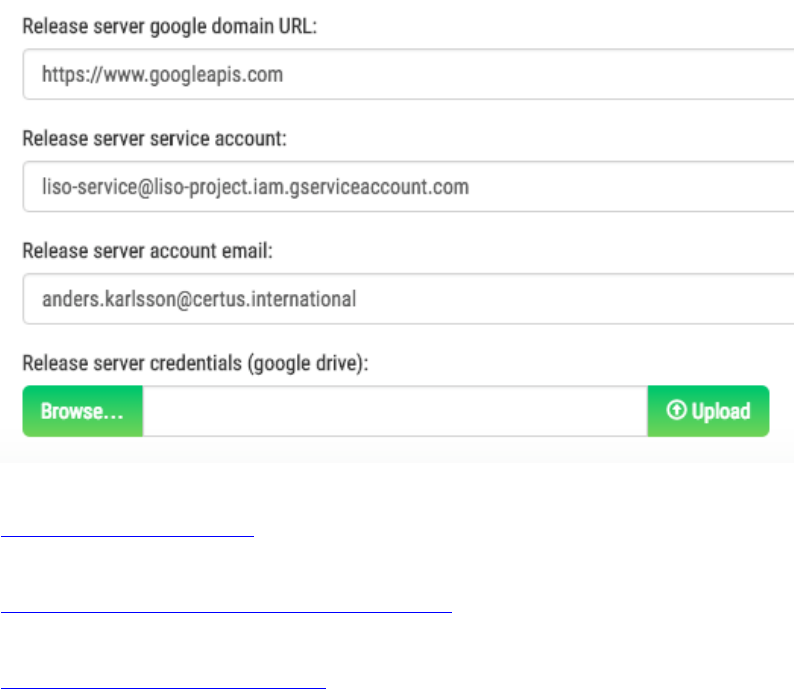The image size is (794, 689).
Task: Open the medium-length underlined blue link
Action: (164, 685)
